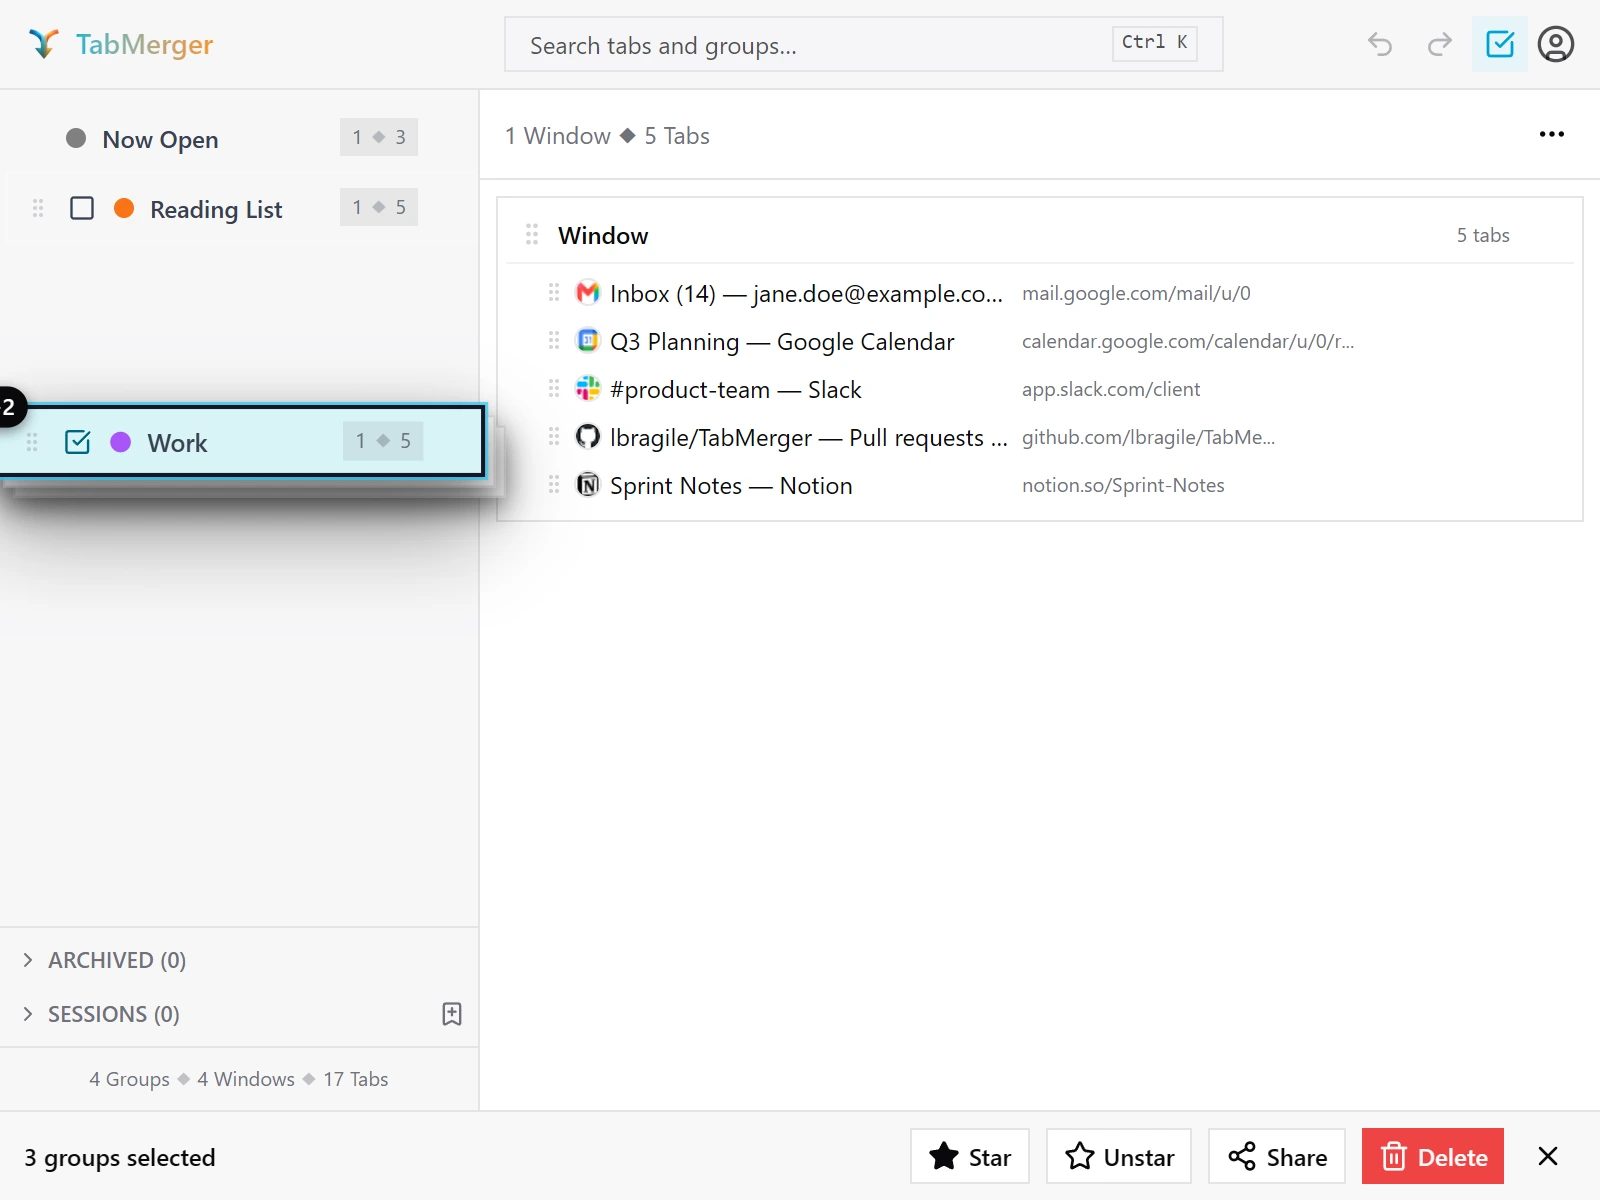
Task: Click the orange color dot of Reading List
Action: tap(124, 208)
